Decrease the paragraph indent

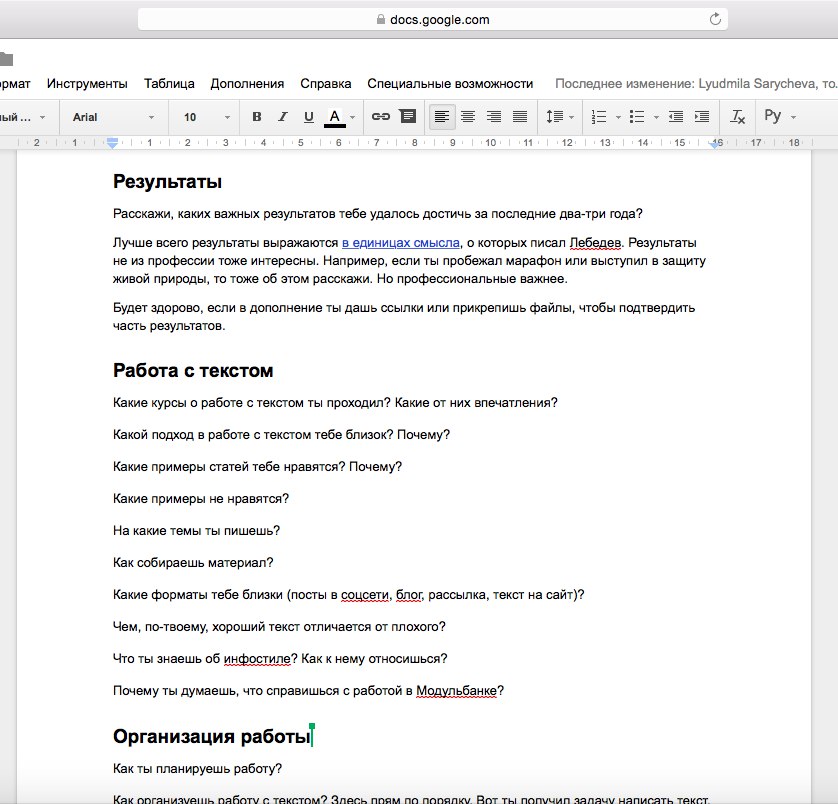coord(676,117)
